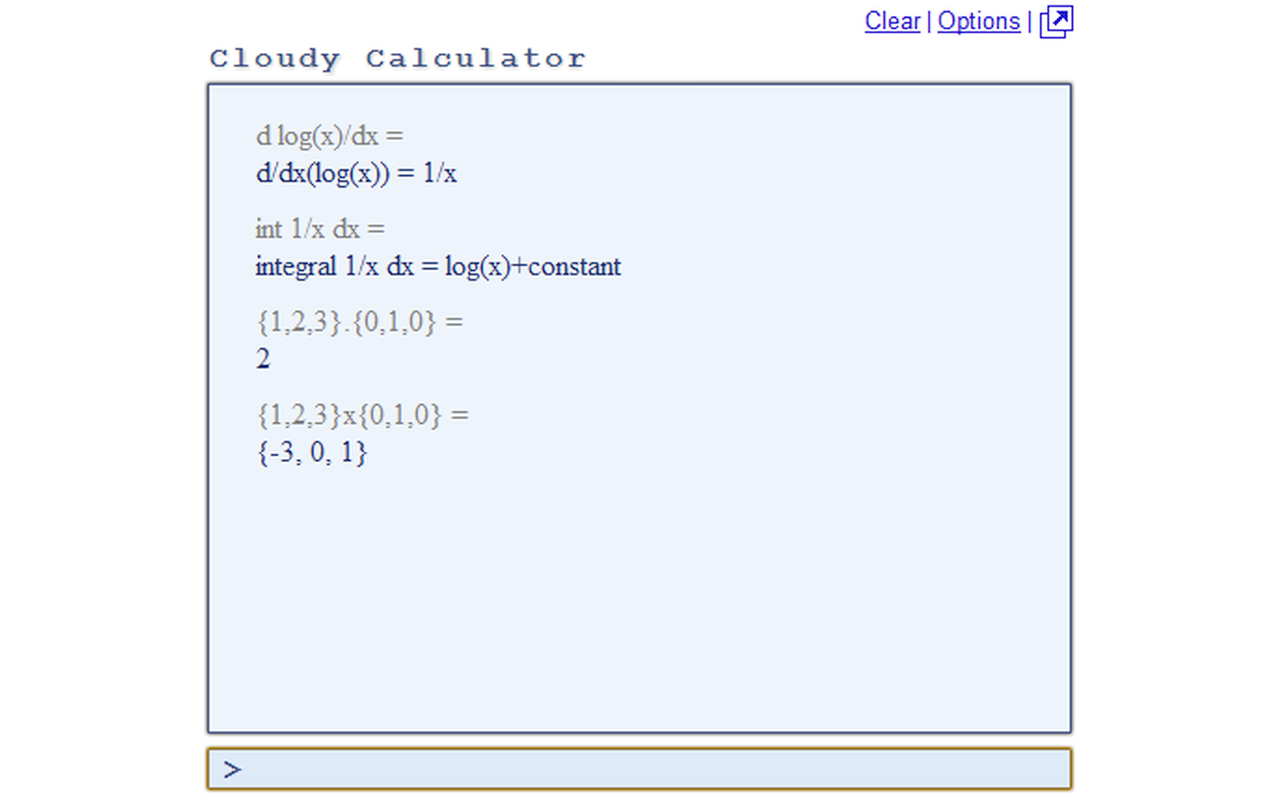The width and height of the screenshot is (1280, 800).
Task: Select the cross product result '{-3, 0, 1}'
Action: [x=312, y=452]
